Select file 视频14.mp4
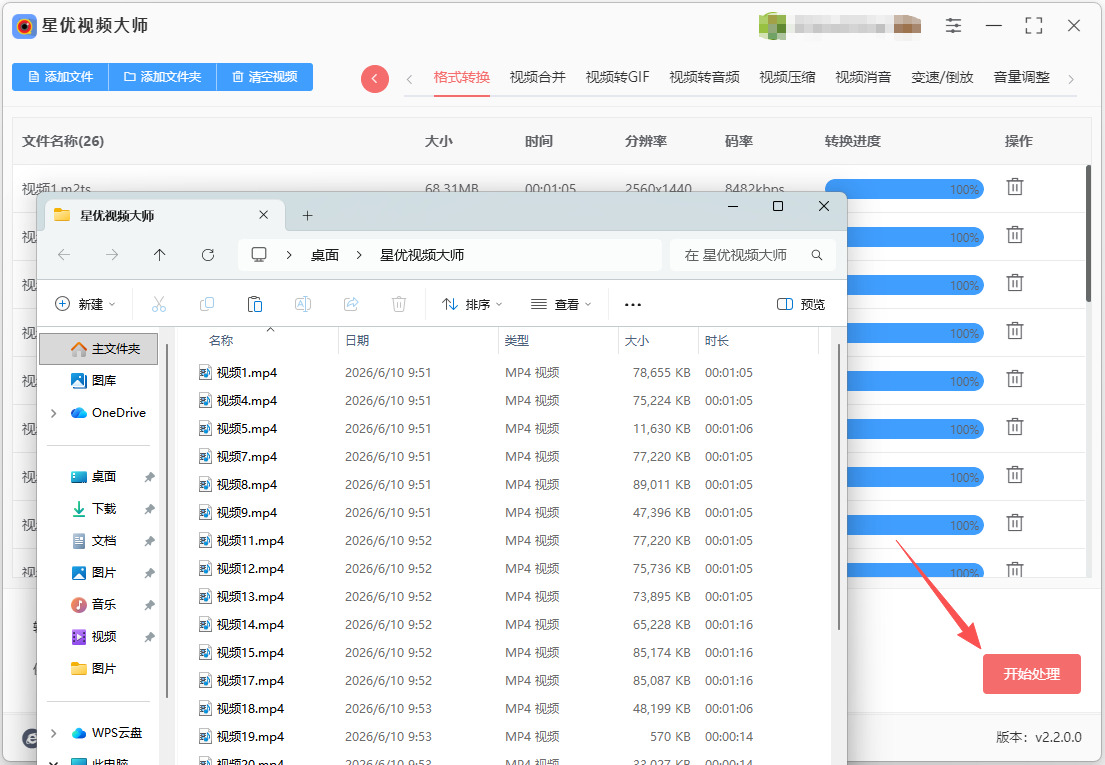 click(x=250, y=625)
